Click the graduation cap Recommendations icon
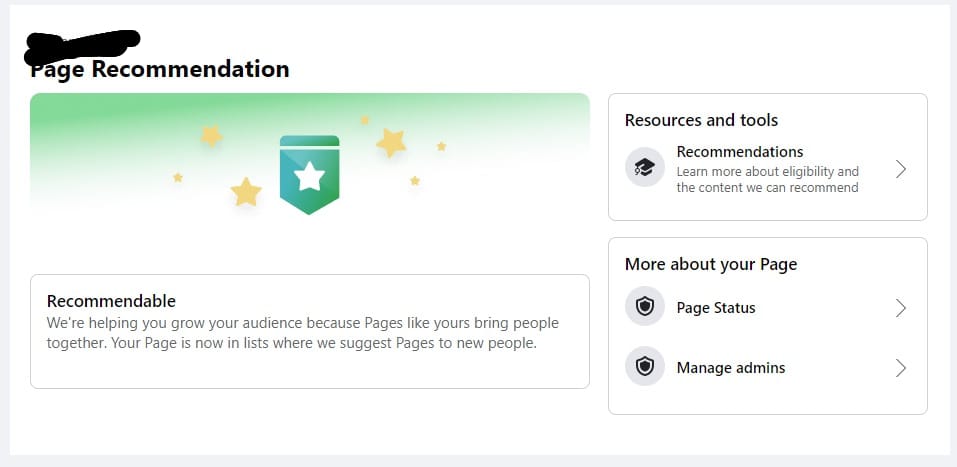Viewport: 957px width, 467px height. [x=645, y=167]
